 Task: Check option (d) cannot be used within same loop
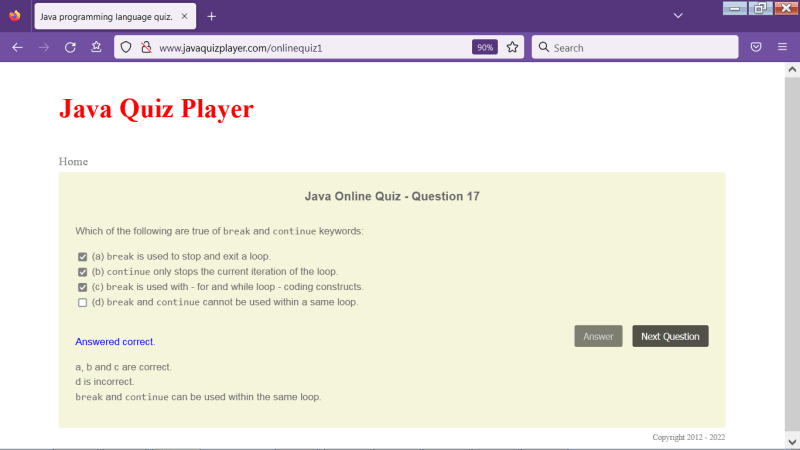point(82,303)
